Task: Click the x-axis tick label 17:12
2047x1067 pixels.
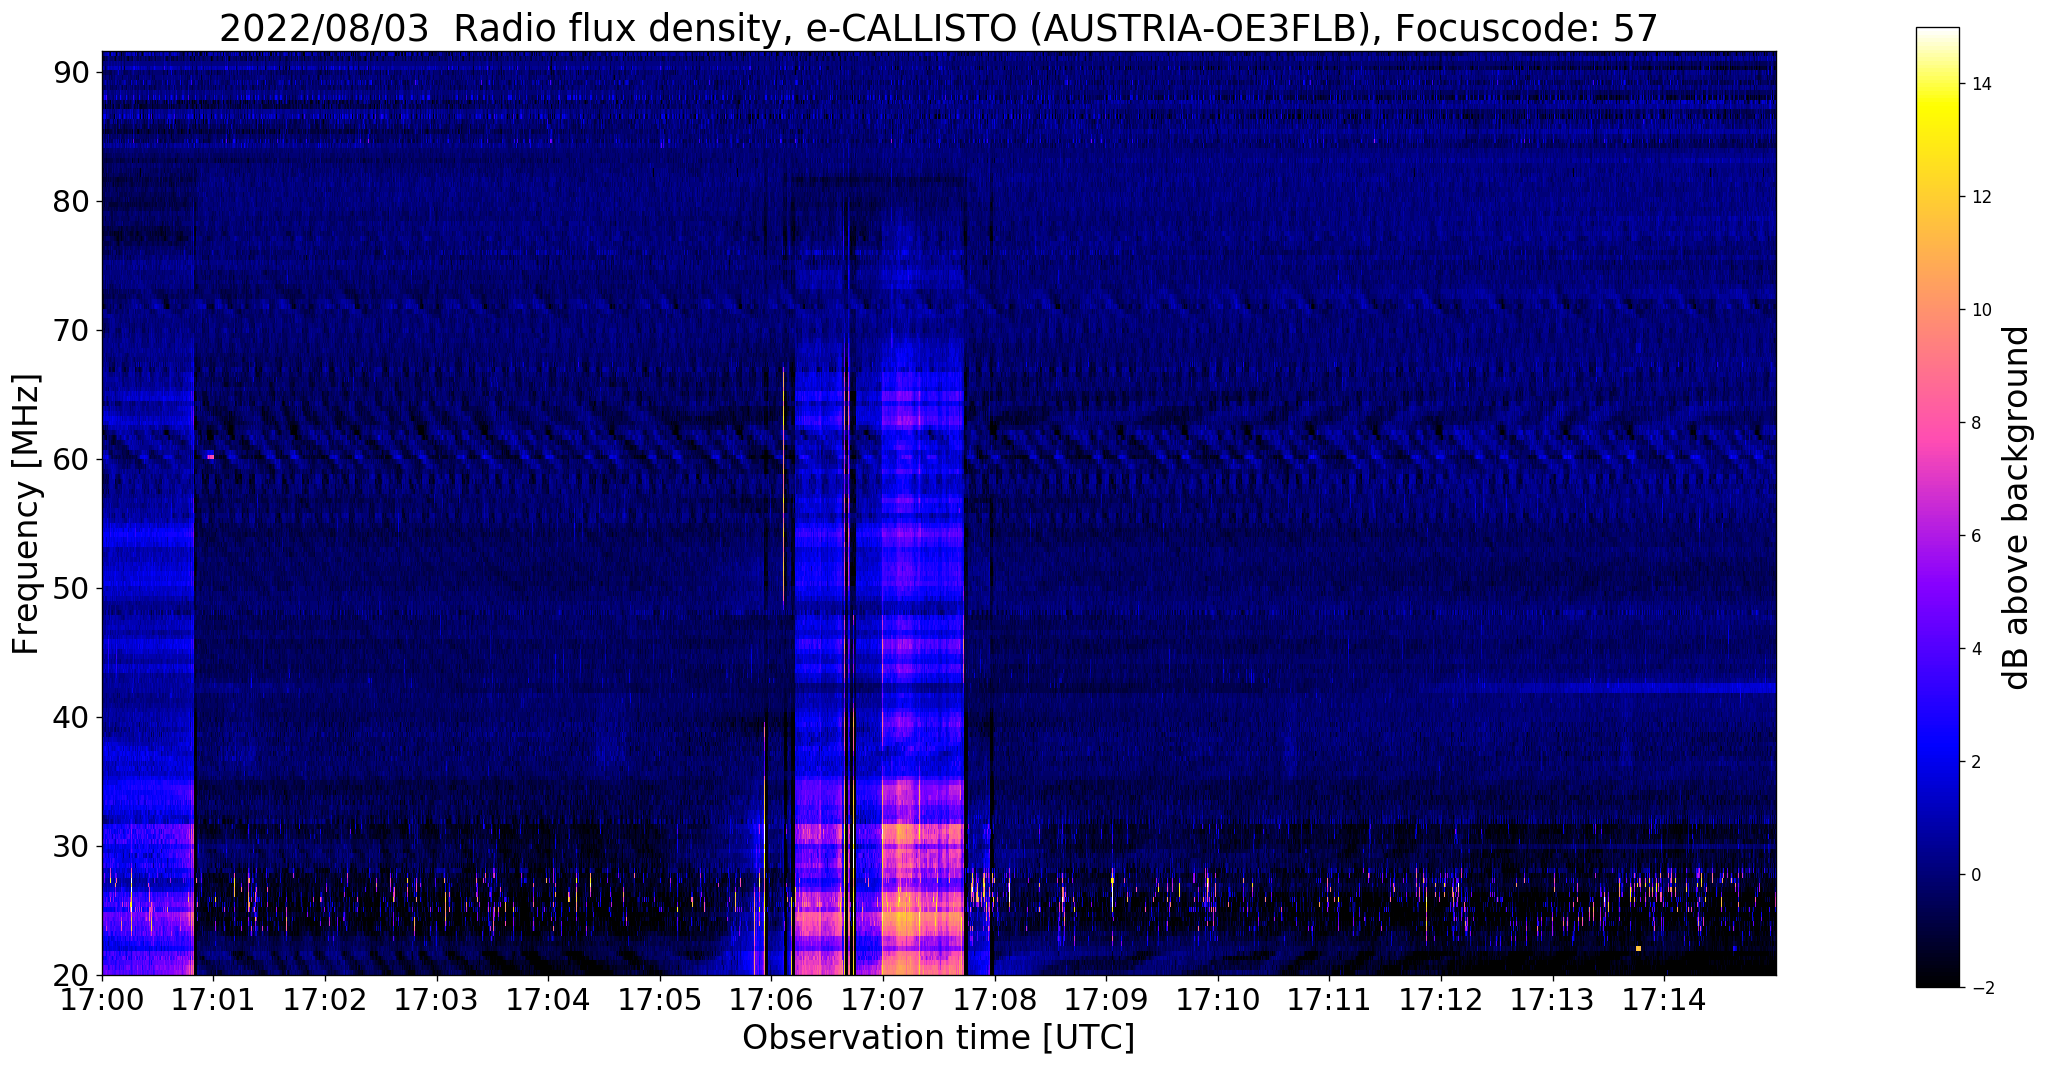Action: click(1441, 999)
